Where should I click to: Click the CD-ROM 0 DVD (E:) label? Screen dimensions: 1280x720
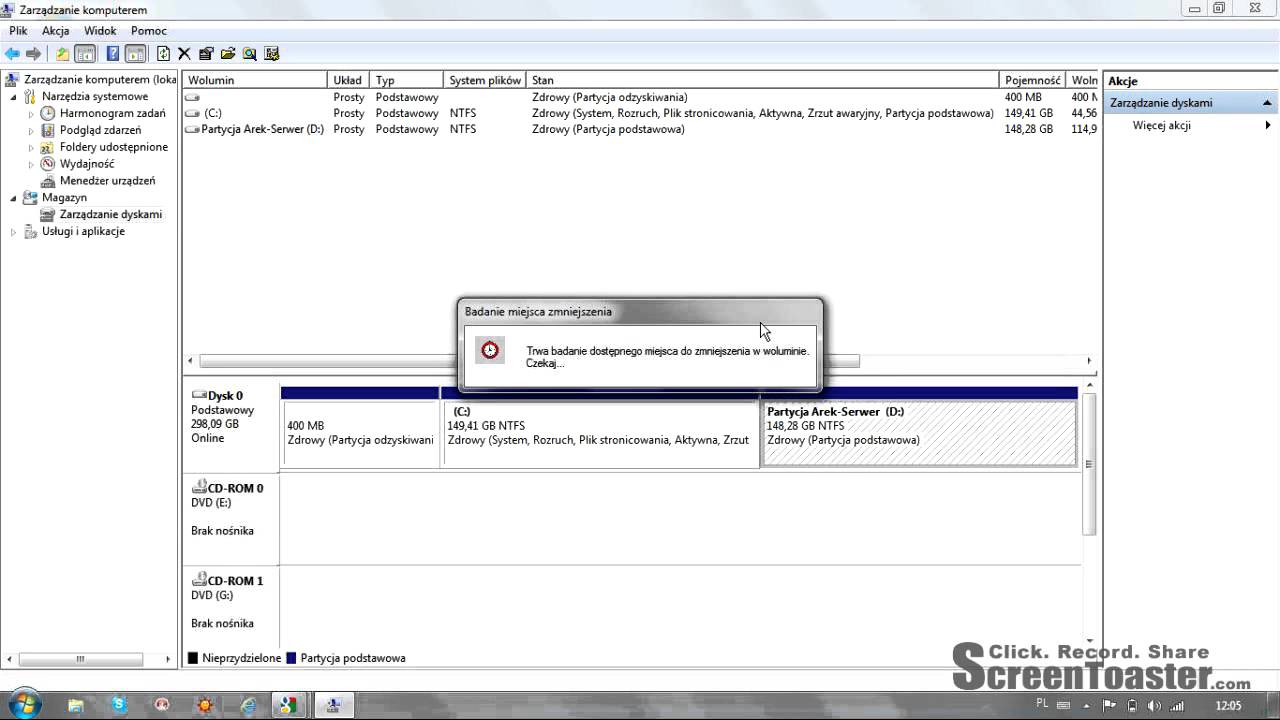click(x=231, y=518)
